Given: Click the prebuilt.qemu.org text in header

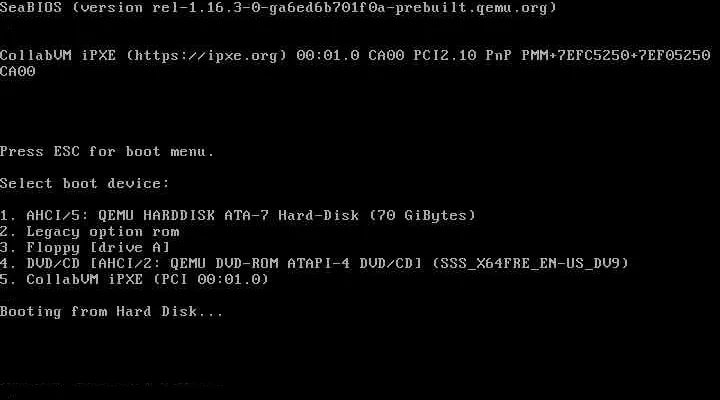Looking at the screenshot, I should point(471,8).
